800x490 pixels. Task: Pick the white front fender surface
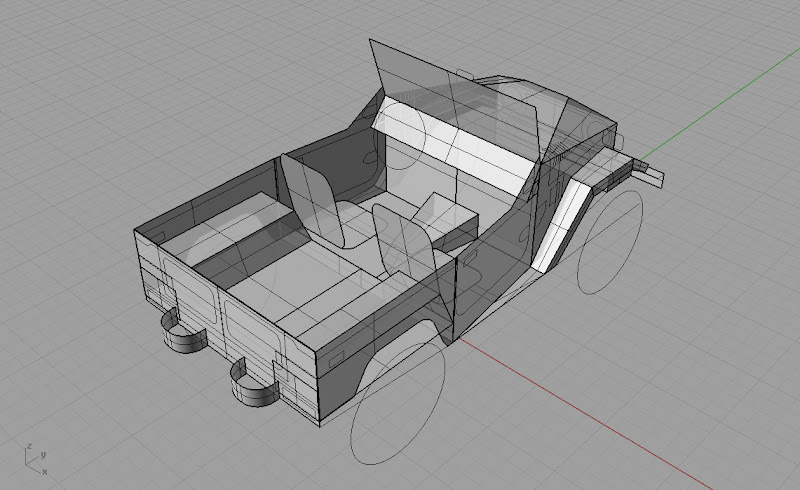click(x=562, y=222)
